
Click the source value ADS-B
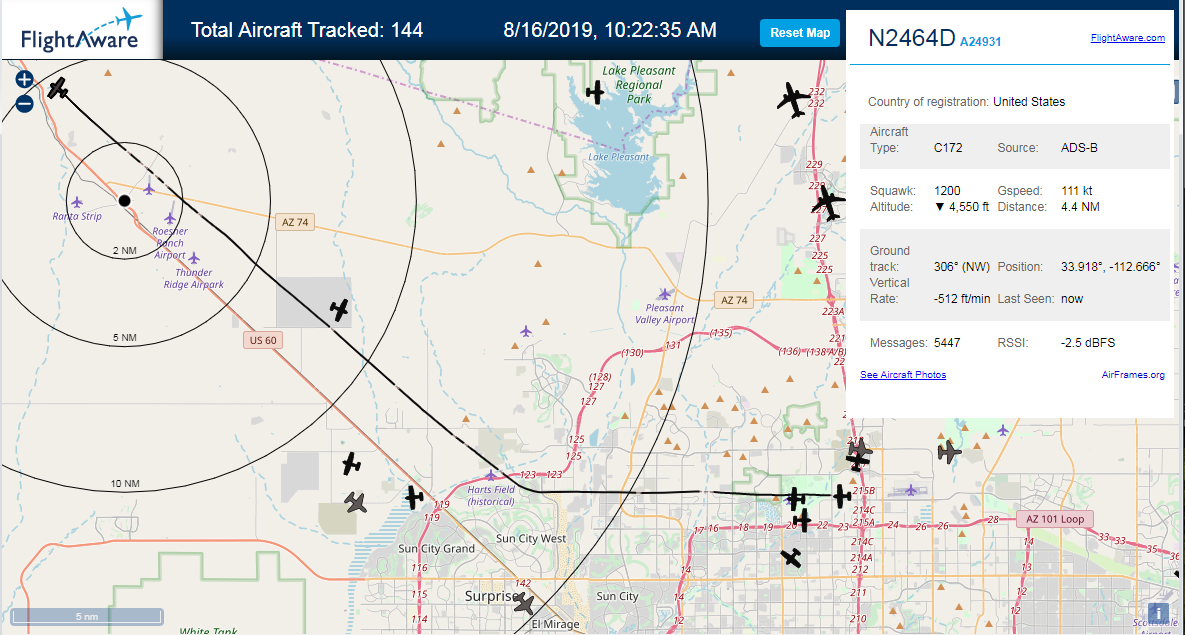[x=1079, y=147]
